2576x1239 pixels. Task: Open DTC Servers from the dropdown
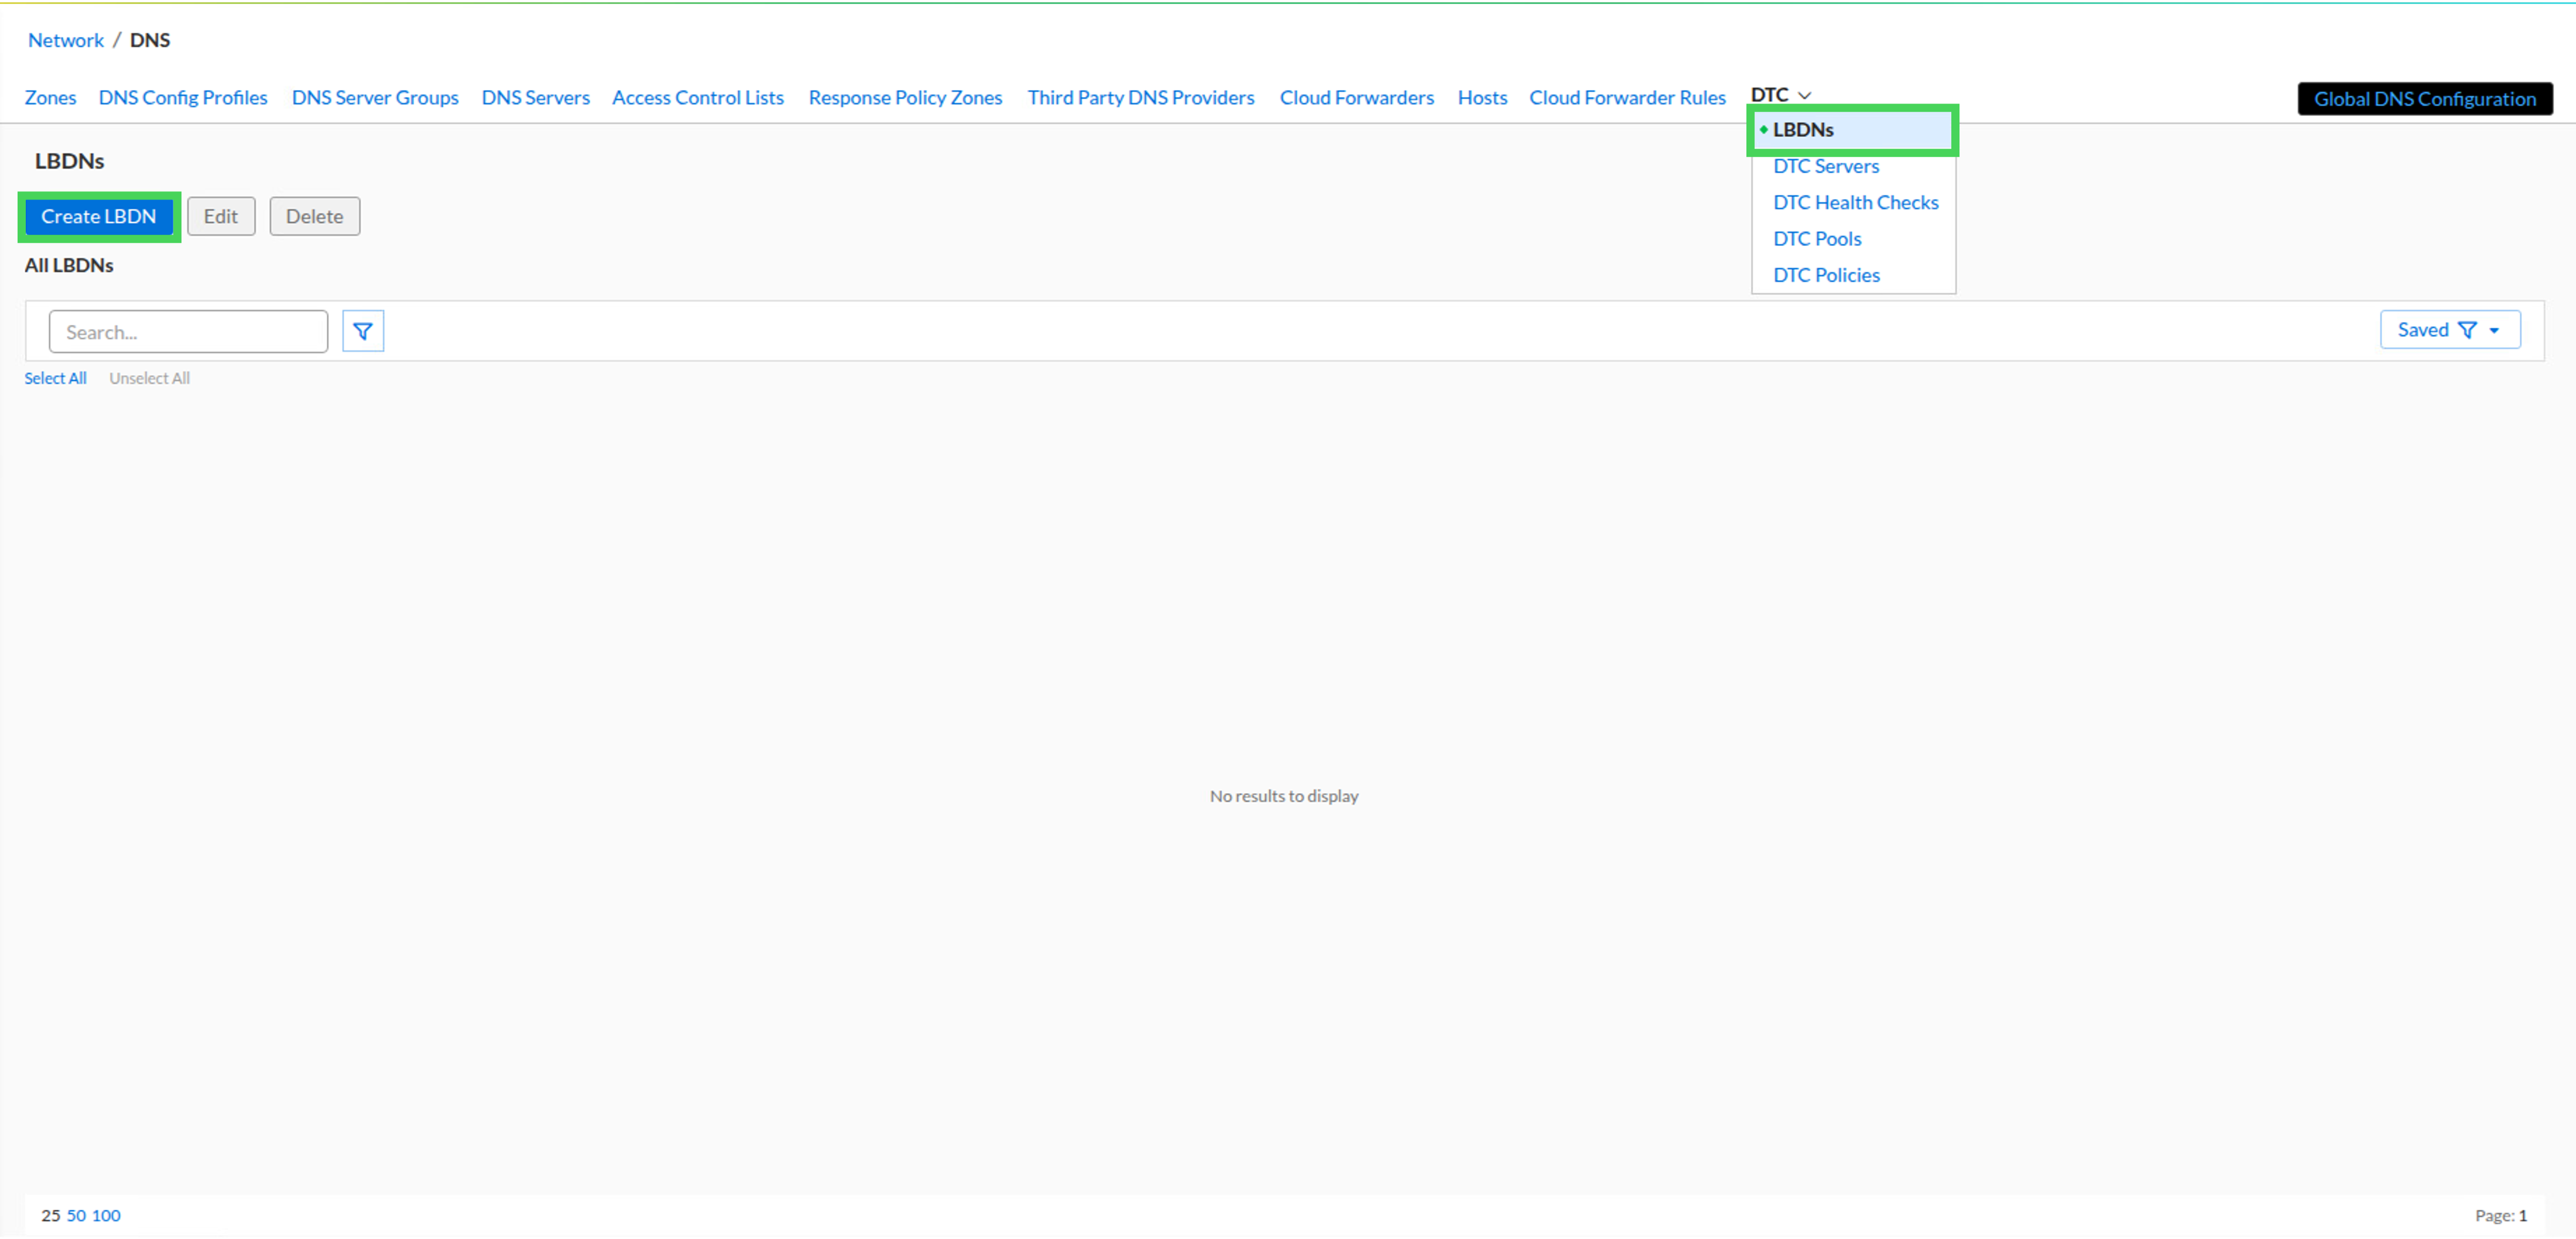pyautogui.click(x=1825, y=166)
